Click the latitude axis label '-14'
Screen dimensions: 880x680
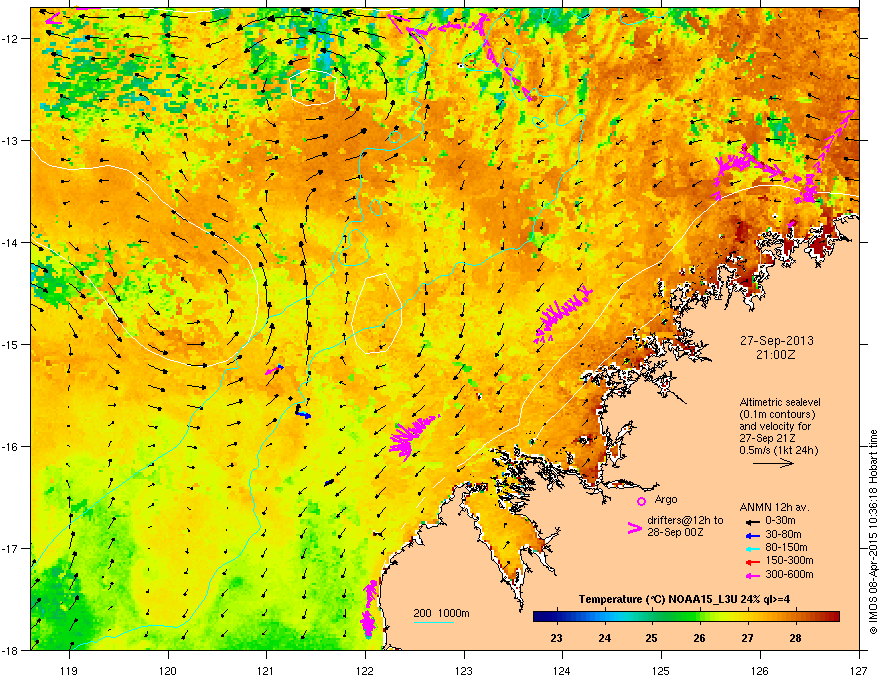point(11,242)
